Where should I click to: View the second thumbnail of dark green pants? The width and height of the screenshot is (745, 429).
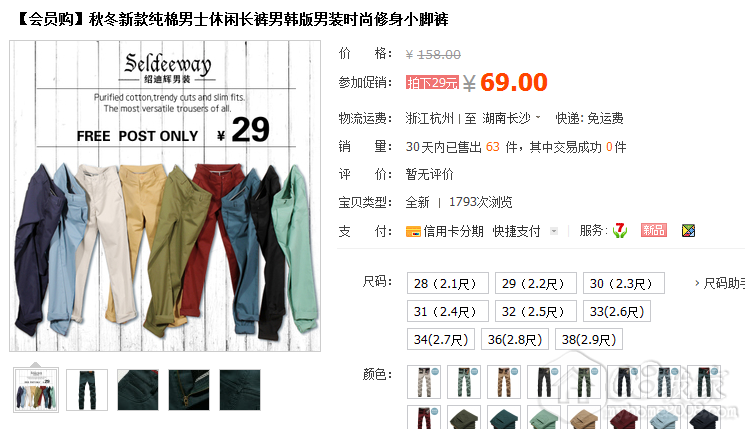[87, 390]
